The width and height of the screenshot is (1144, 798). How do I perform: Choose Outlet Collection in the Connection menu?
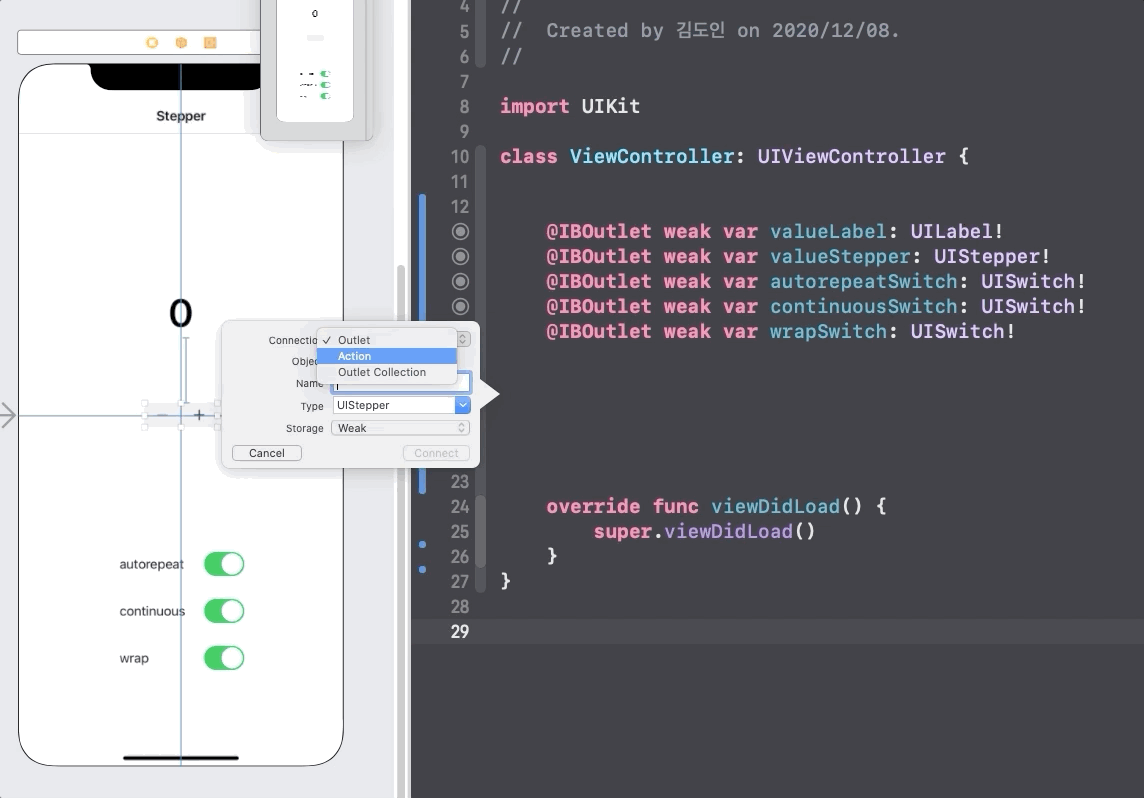[x=387, y=372]
